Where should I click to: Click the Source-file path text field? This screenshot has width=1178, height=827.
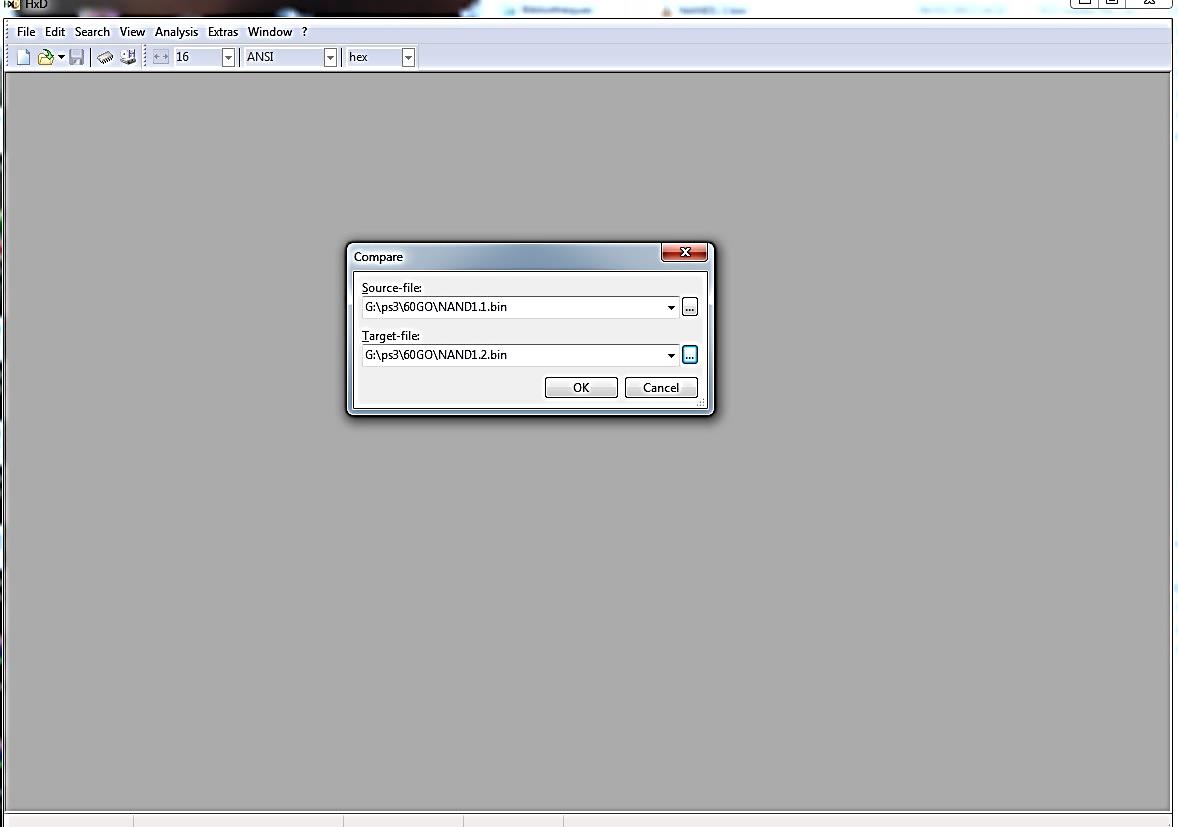click(x=510, y=307)
